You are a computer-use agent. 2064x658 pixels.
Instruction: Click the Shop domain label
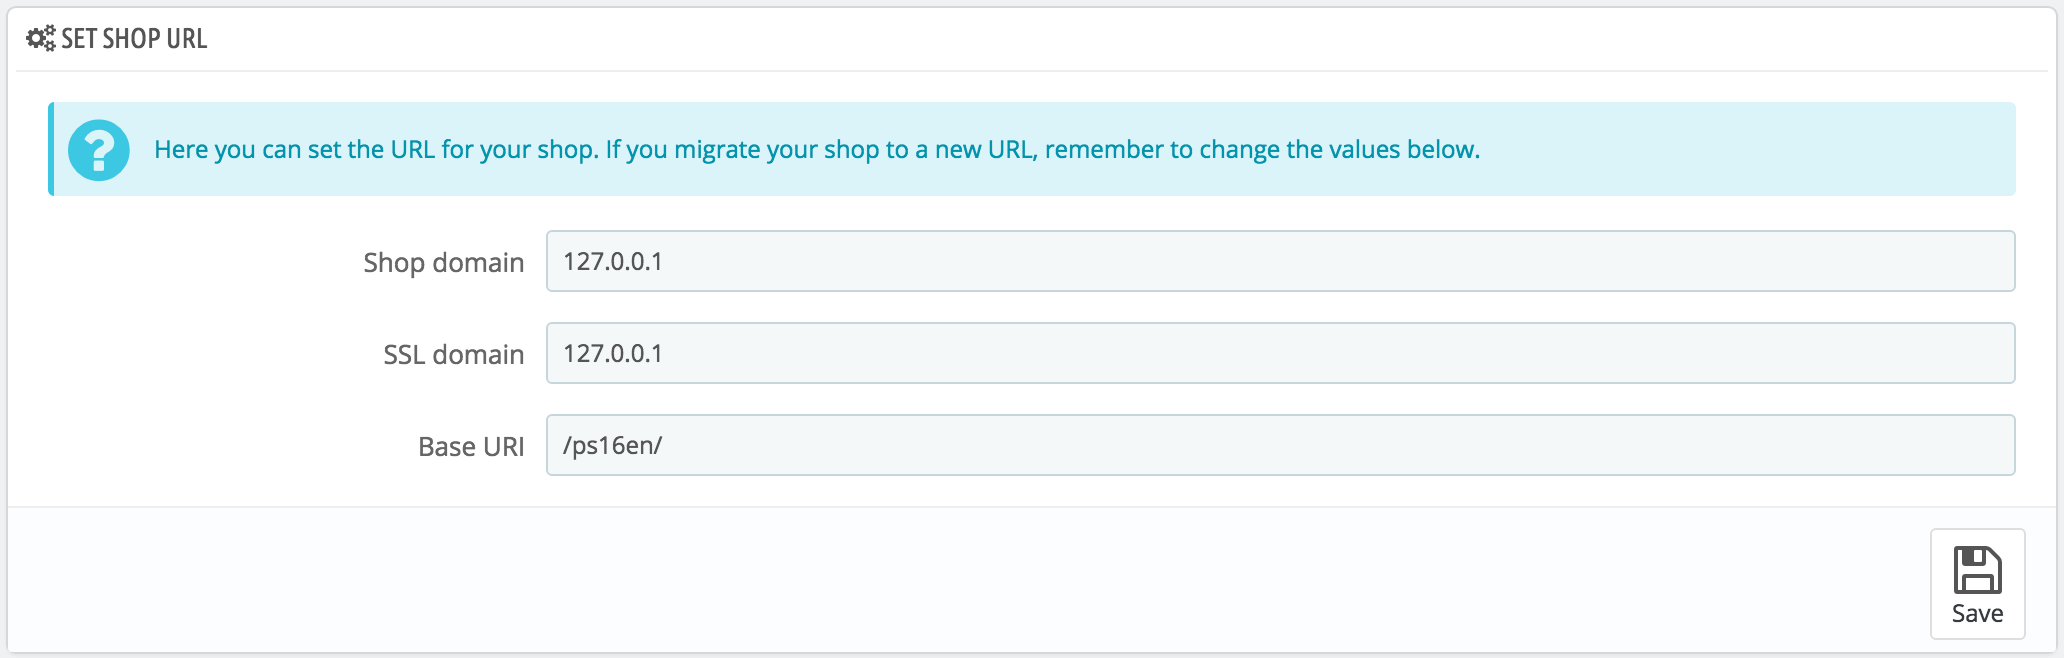click(443, 262)
